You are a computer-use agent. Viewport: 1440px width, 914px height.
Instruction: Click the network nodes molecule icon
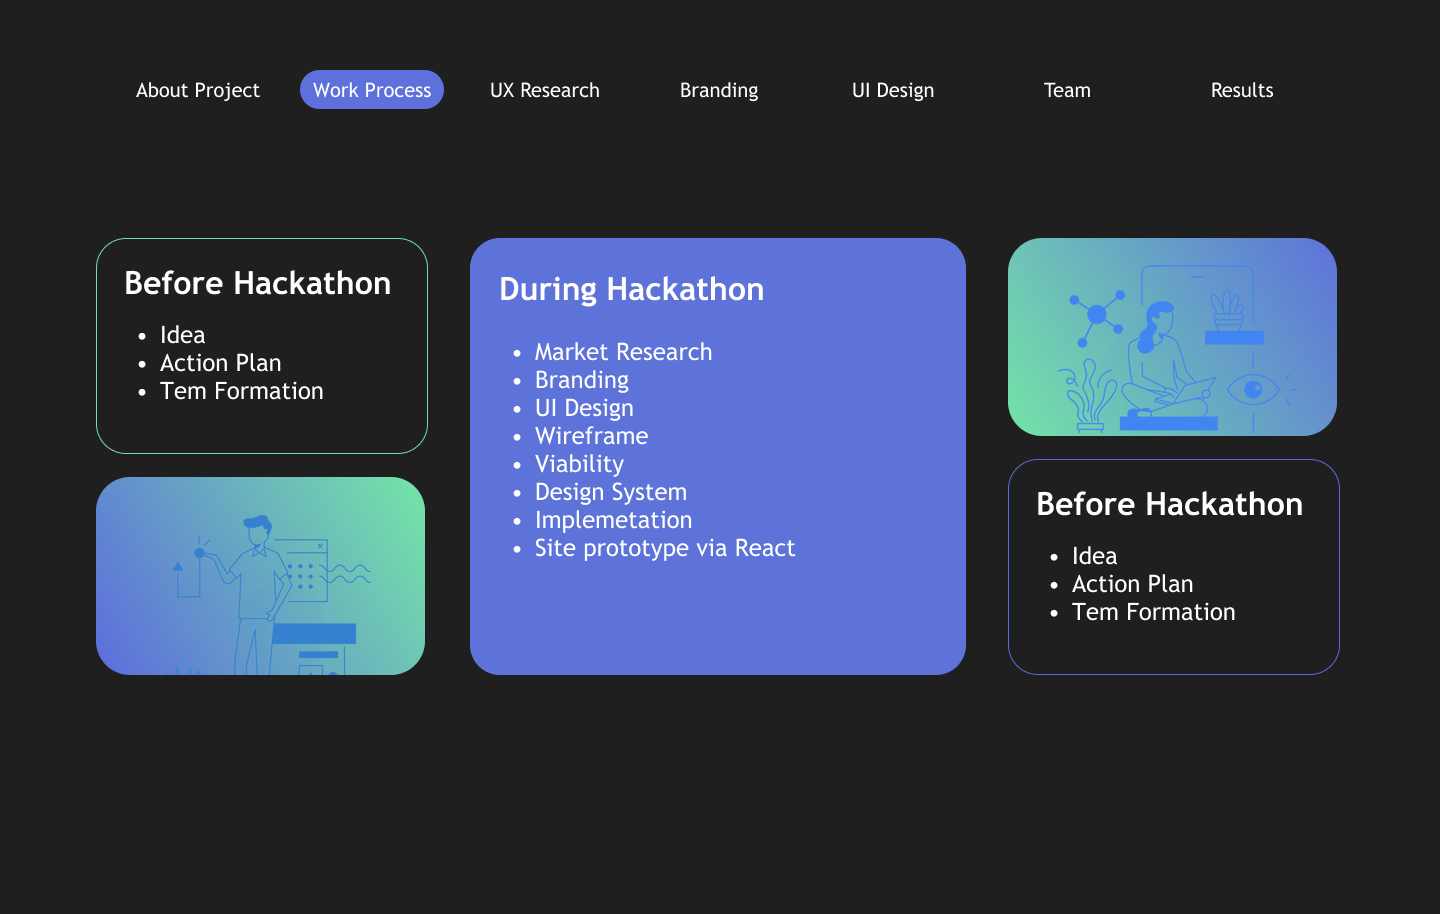tap(1097, 315)
